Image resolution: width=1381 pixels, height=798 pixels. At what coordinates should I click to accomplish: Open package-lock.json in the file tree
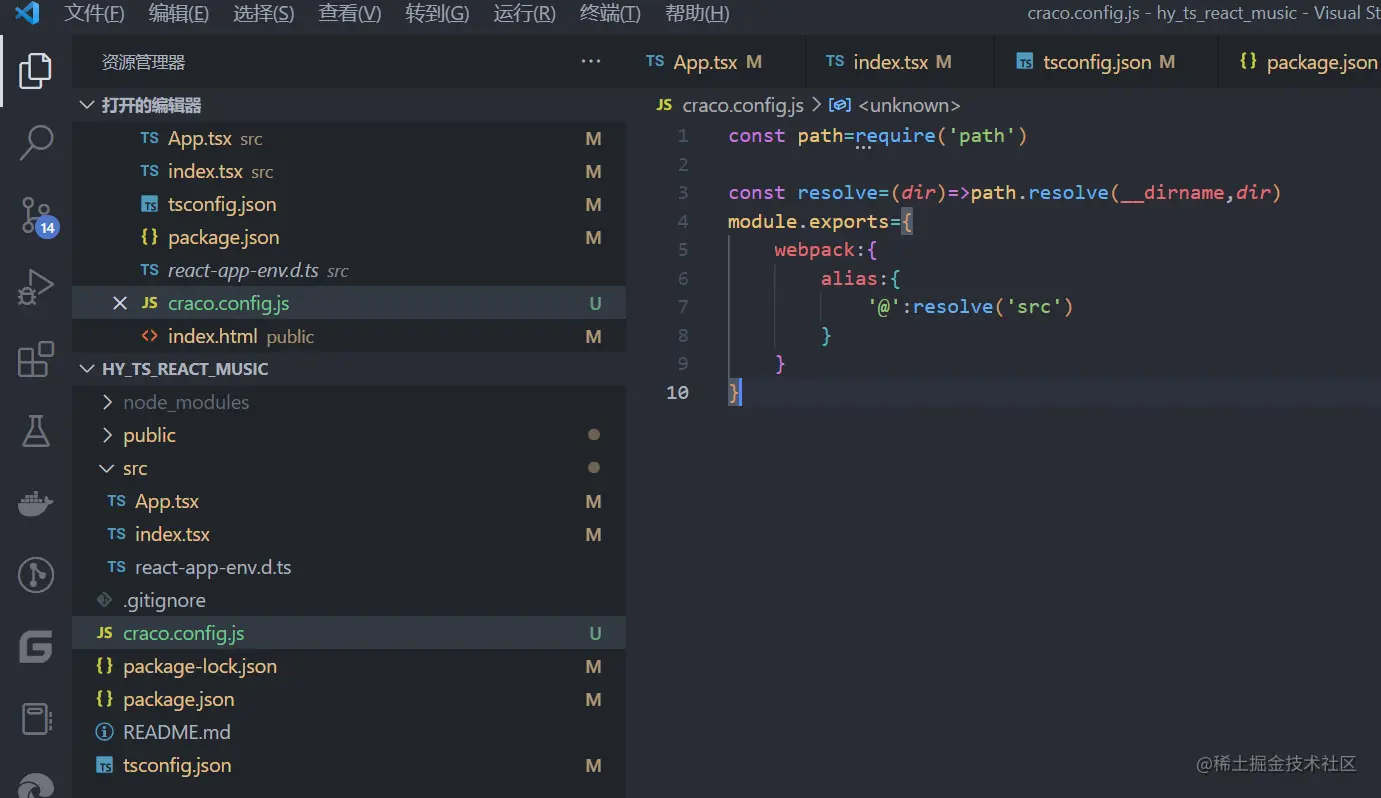point(199,666)
